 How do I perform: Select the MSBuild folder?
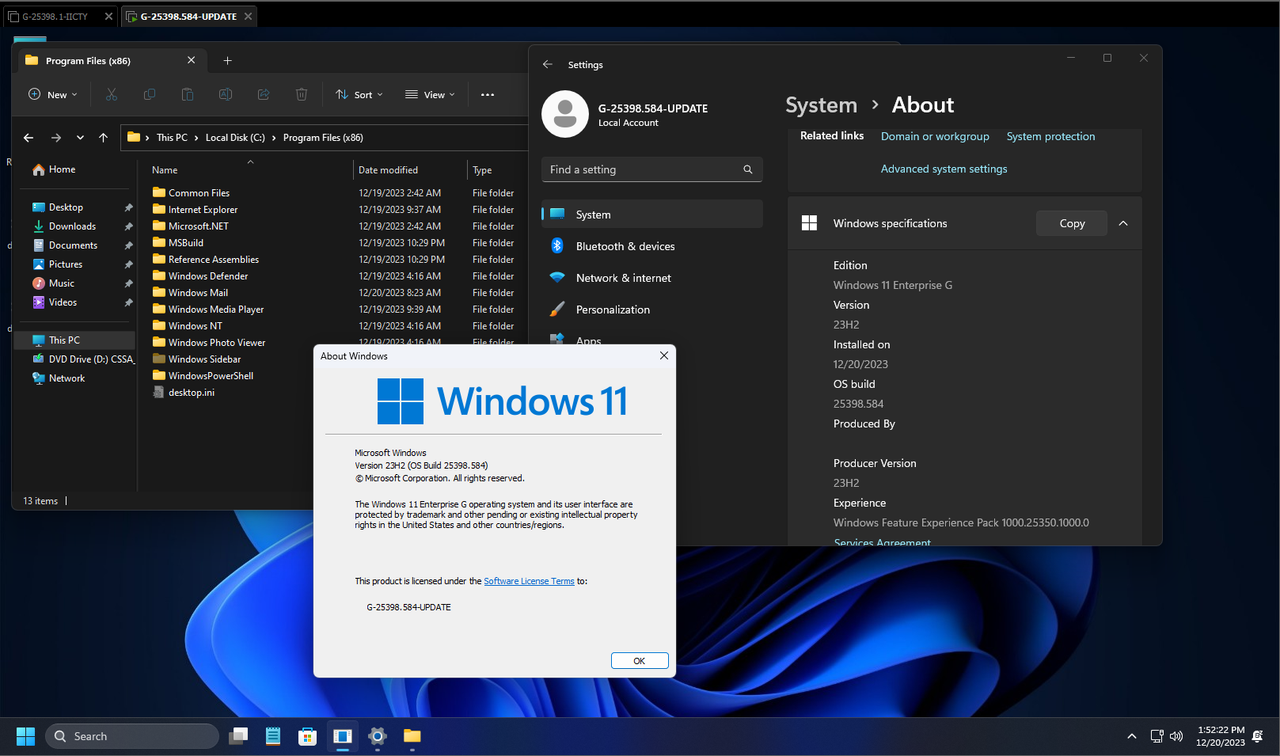pos(186,243)
